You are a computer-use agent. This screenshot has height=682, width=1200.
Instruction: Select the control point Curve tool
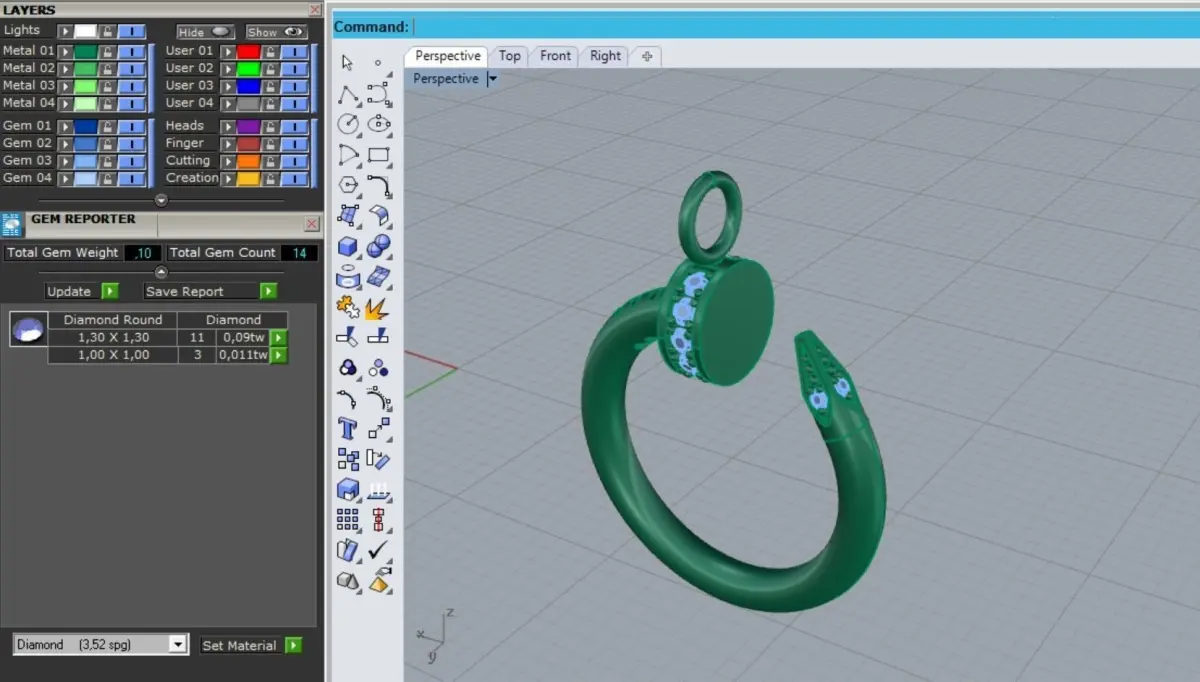(x=378, y=94)
